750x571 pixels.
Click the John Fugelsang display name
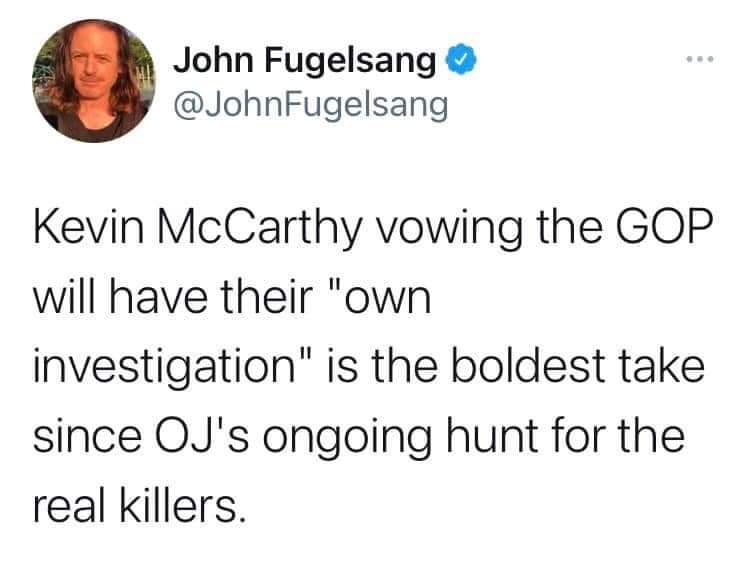(305, 60)
